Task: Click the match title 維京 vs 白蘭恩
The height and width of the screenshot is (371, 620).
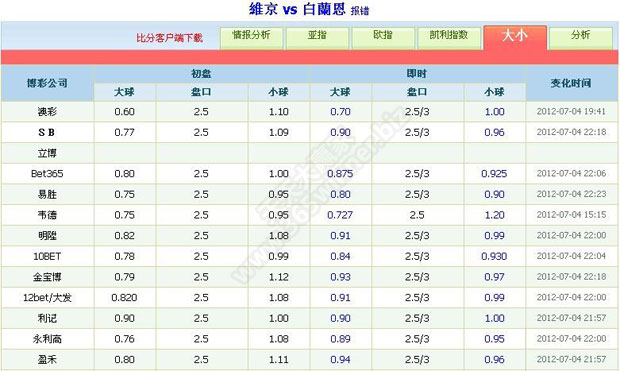Action: click(x=297, y=9)
